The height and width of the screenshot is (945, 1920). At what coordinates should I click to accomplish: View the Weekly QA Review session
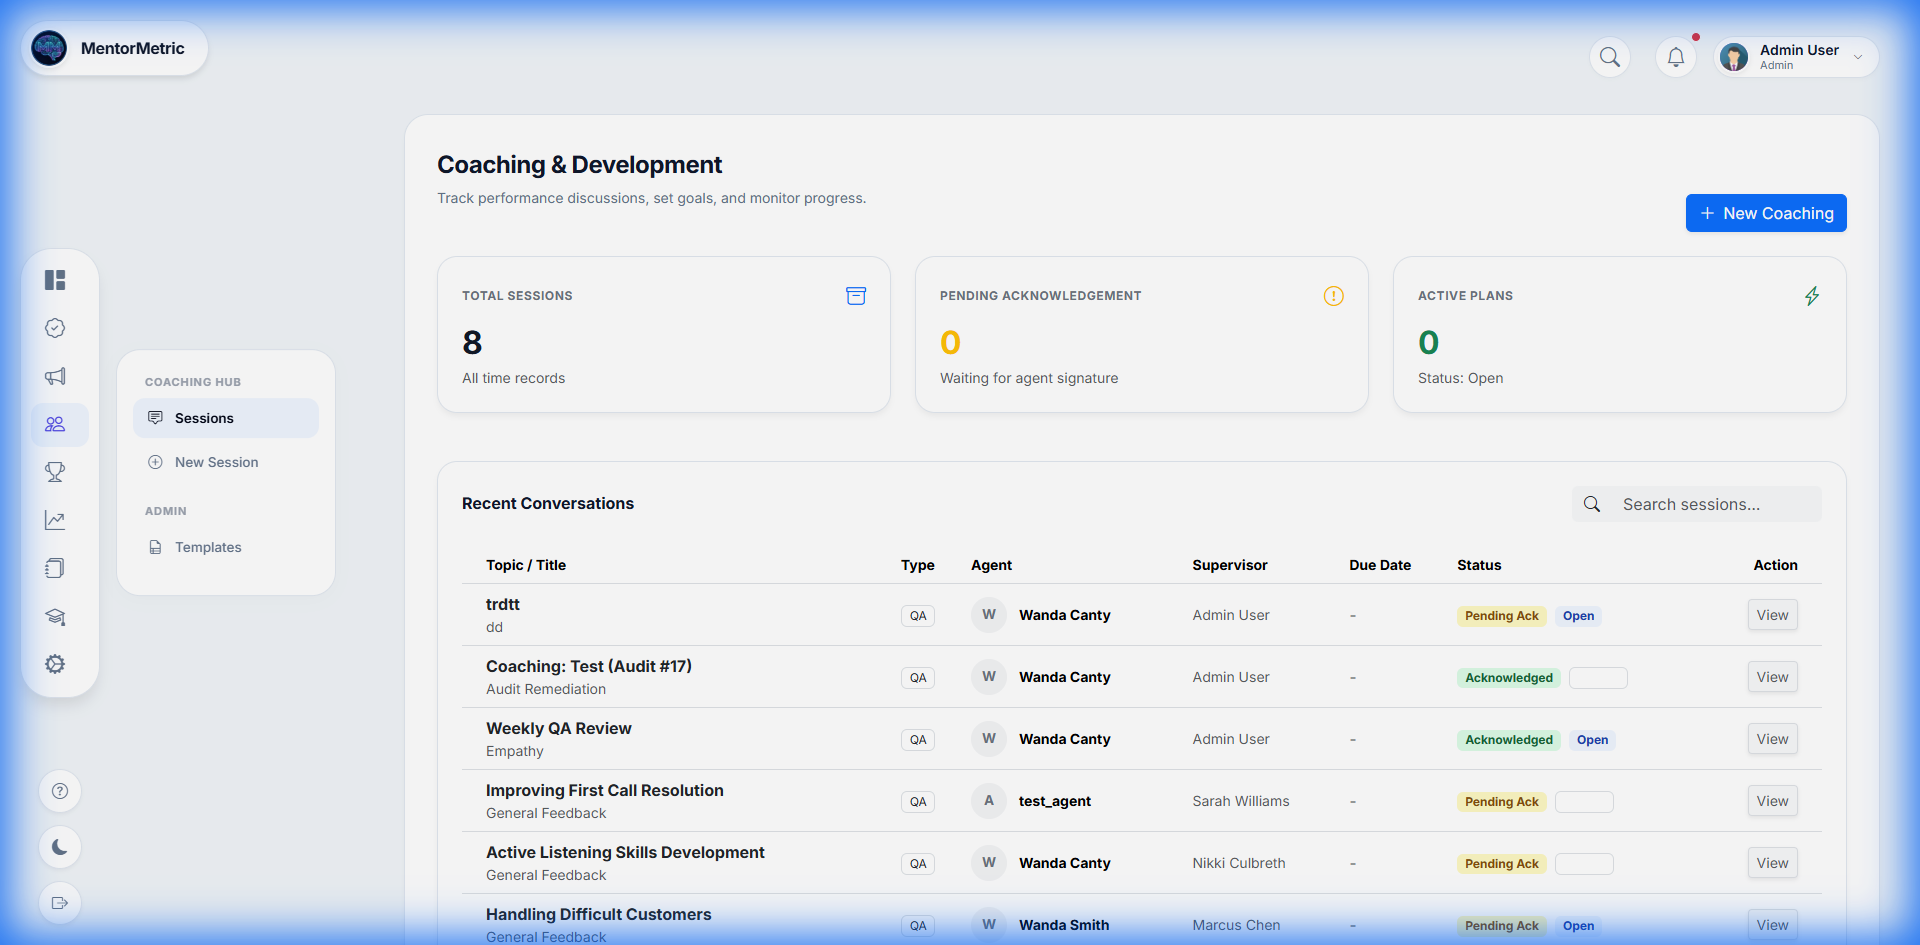coord(1772,739)
